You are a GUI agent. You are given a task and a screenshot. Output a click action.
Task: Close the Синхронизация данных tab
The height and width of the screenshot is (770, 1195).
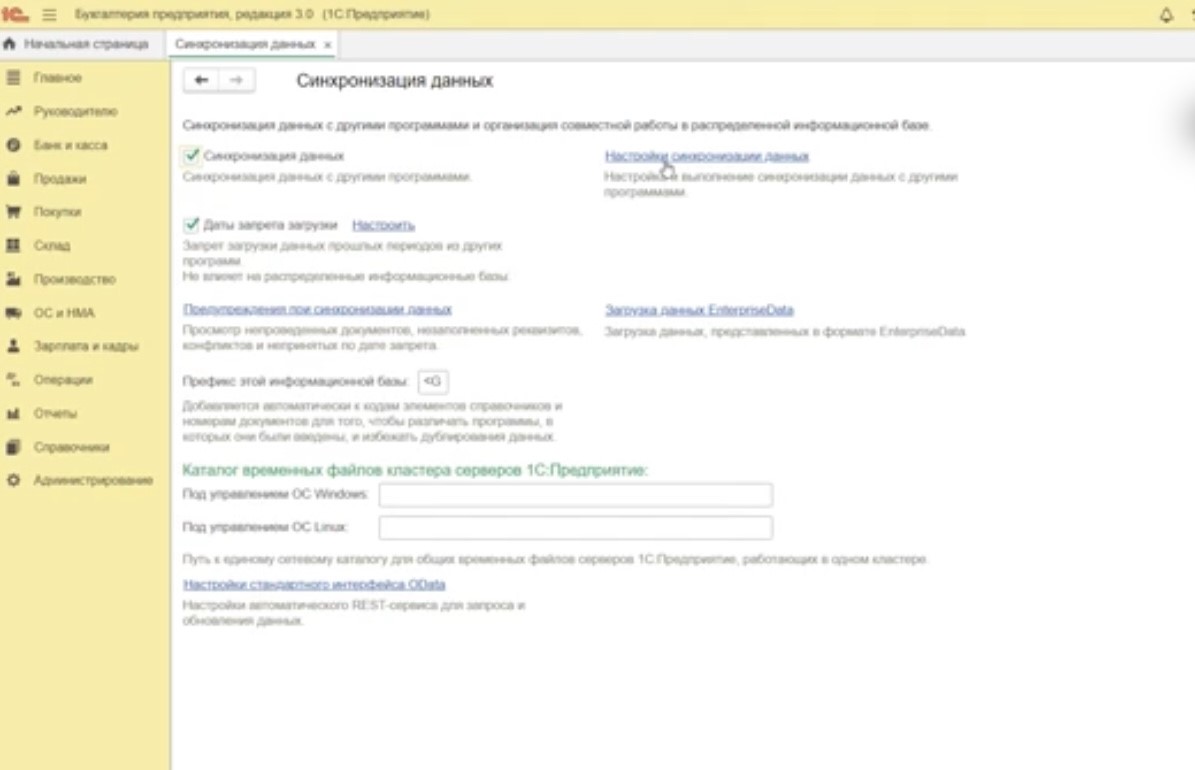coord(328,45)
